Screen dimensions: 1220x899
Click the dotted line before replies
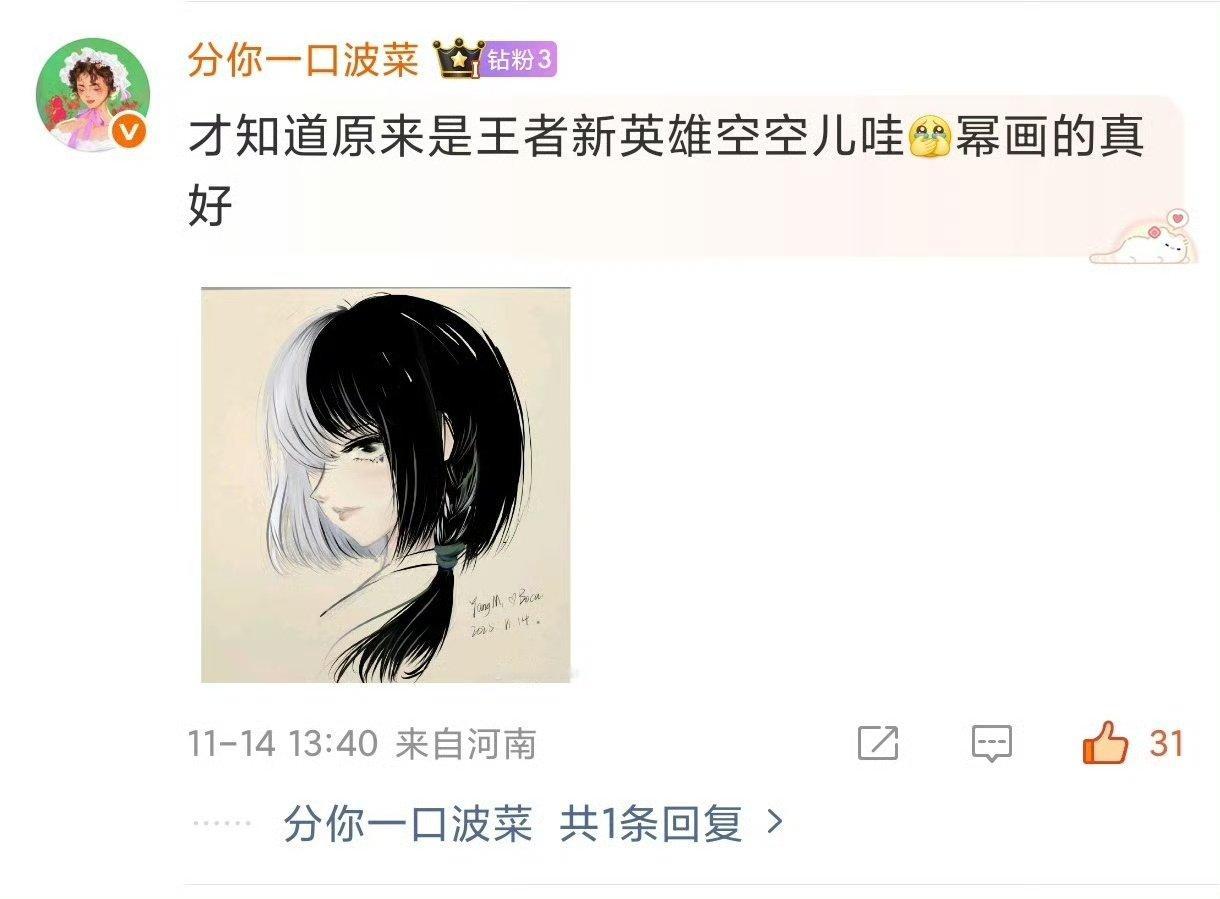tap(220, 824)
